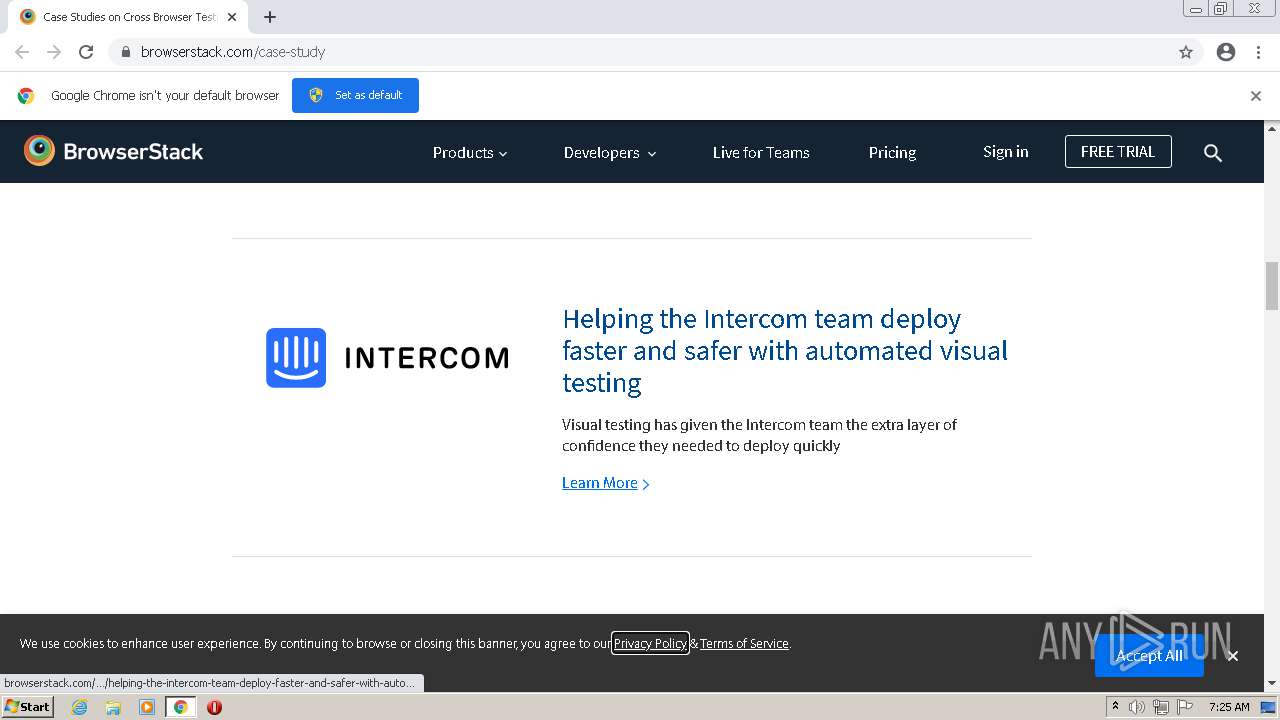
Task: Open a new browser tab with plus icon
Action: (270, 17)
